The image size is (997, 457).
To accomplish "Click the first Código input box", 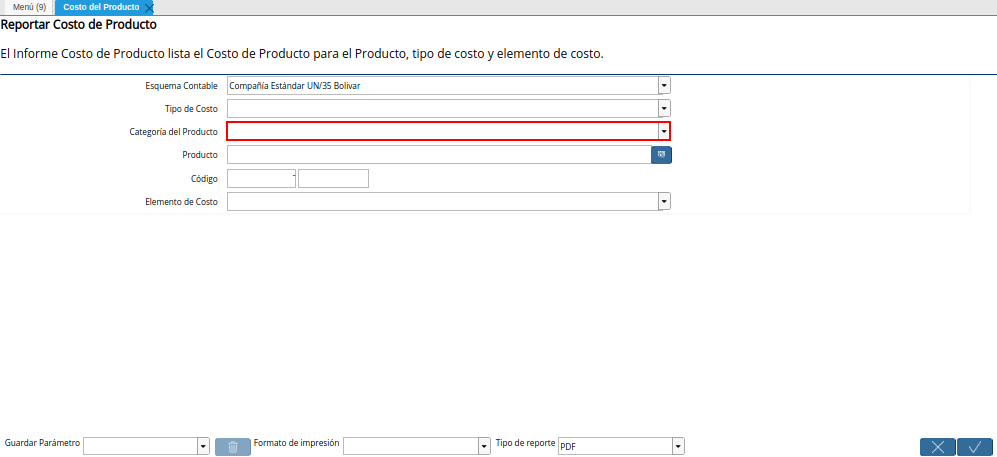I will pyautogui.click(x=261, y=179).
